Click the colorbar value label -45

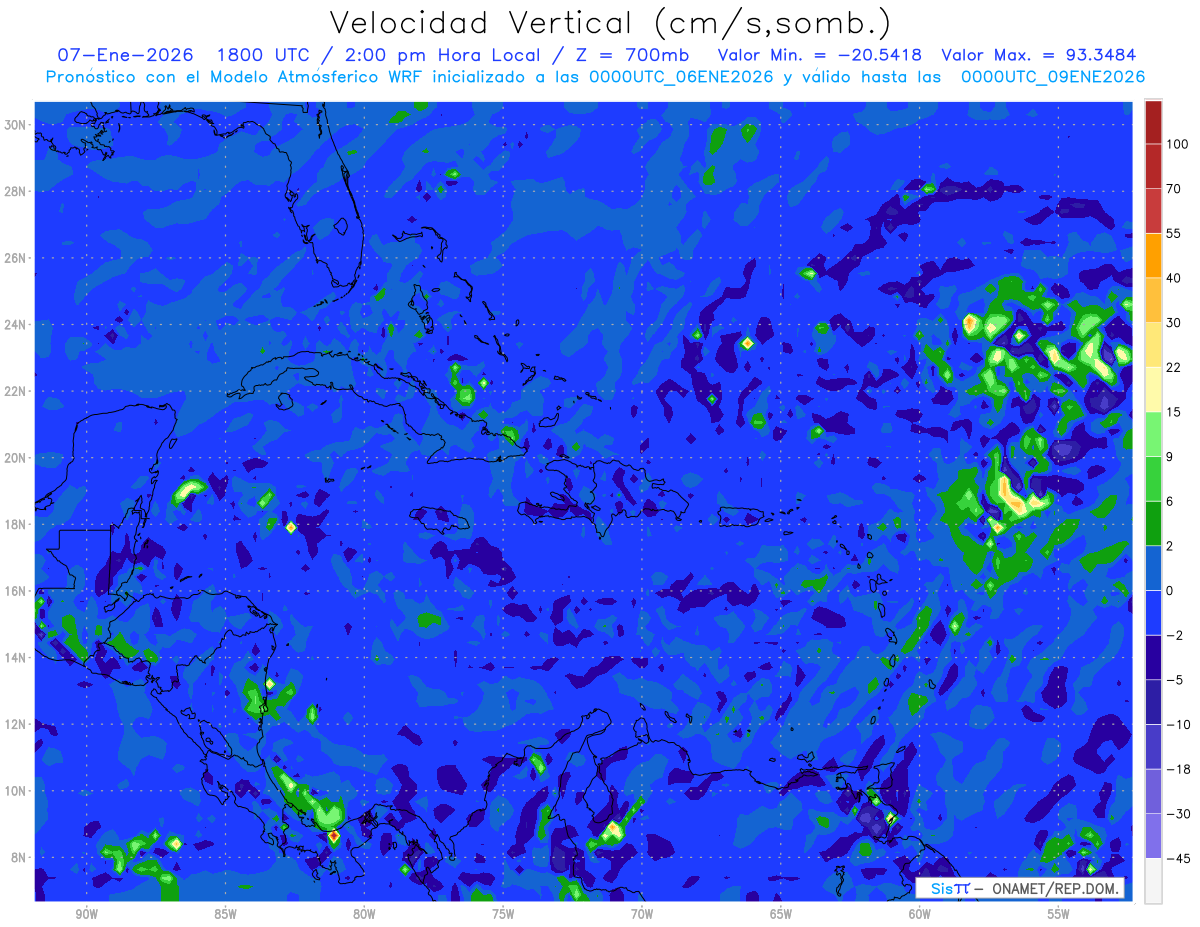[1177, 858]
